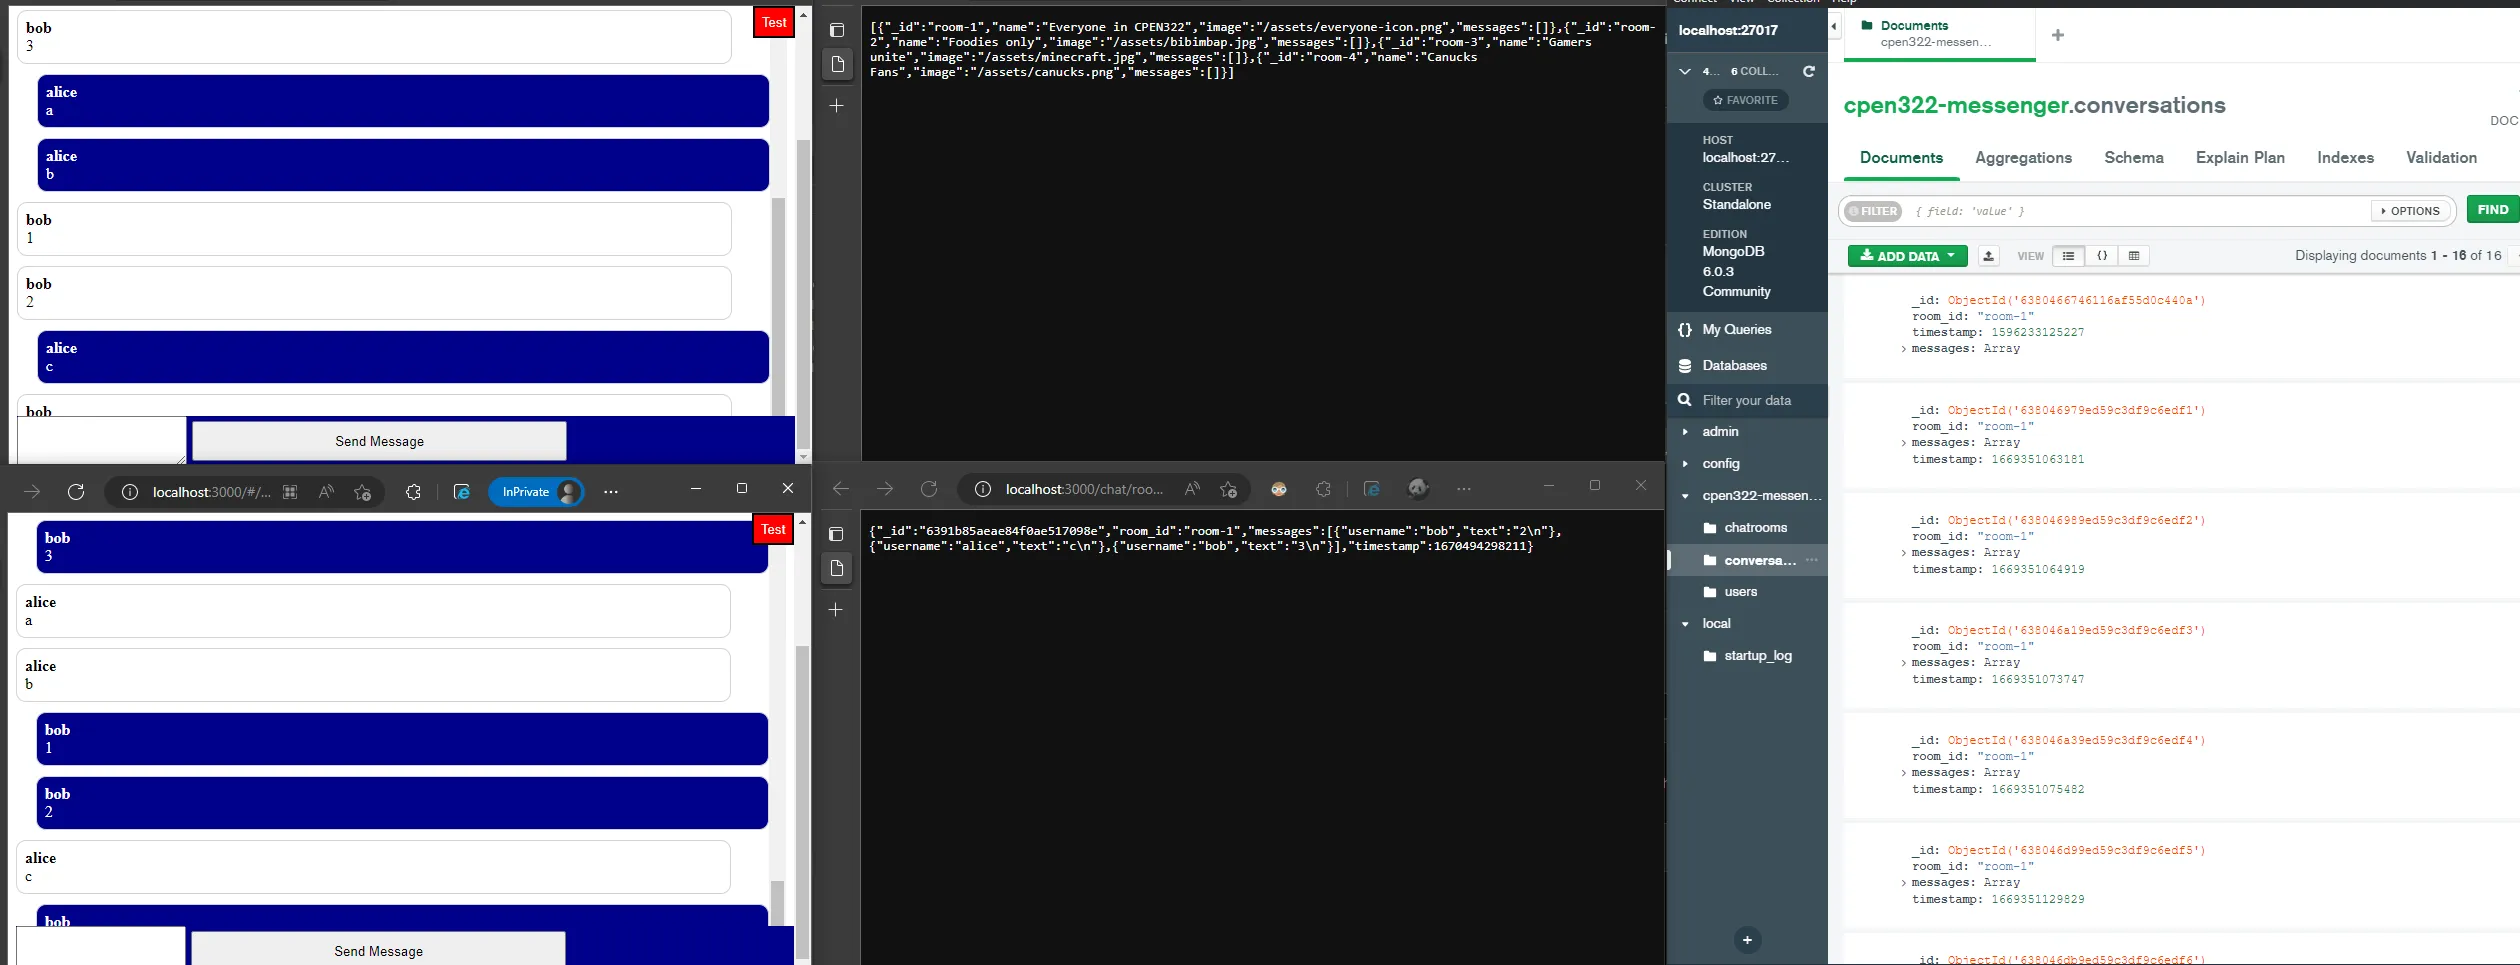Switch to the Aggregations tab
Image resolution: width=2520 pixels, height=965 pixels.
pos(2023,158)
